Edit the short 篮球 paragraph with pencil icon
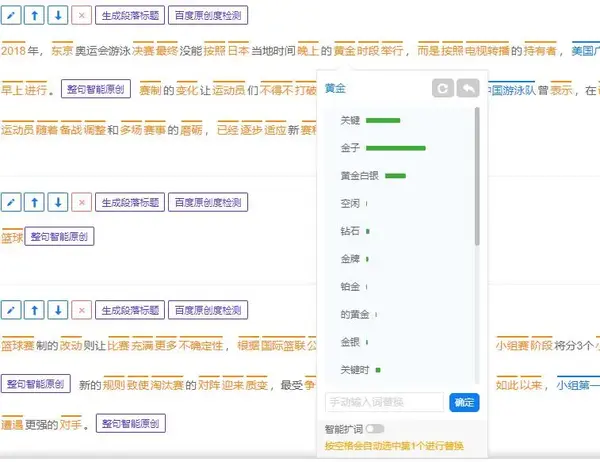The image size is (600, 462). 11,202
